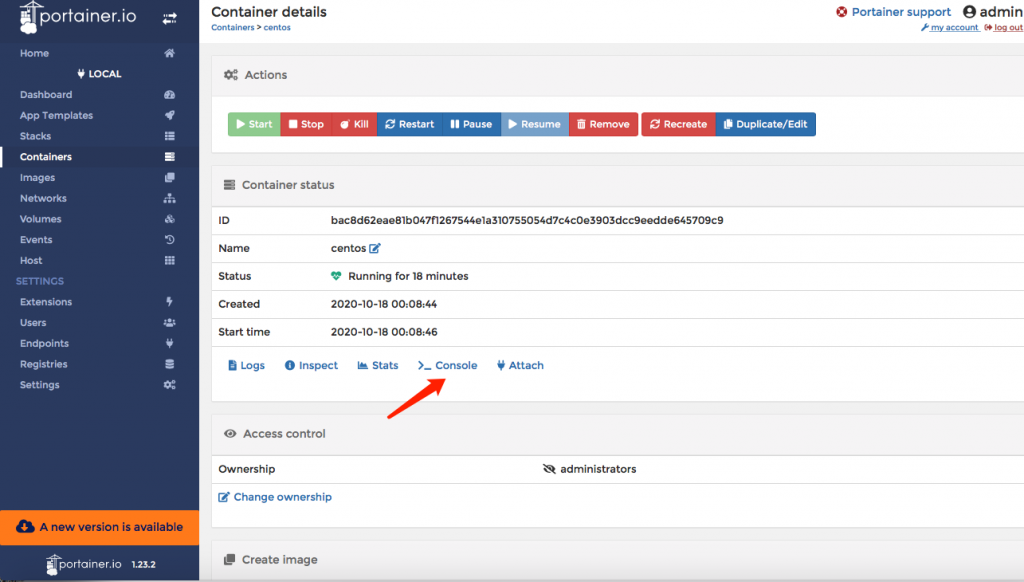Toggle sidebar collapse arrows icon

pyautogui.click(x=170, y=18)
